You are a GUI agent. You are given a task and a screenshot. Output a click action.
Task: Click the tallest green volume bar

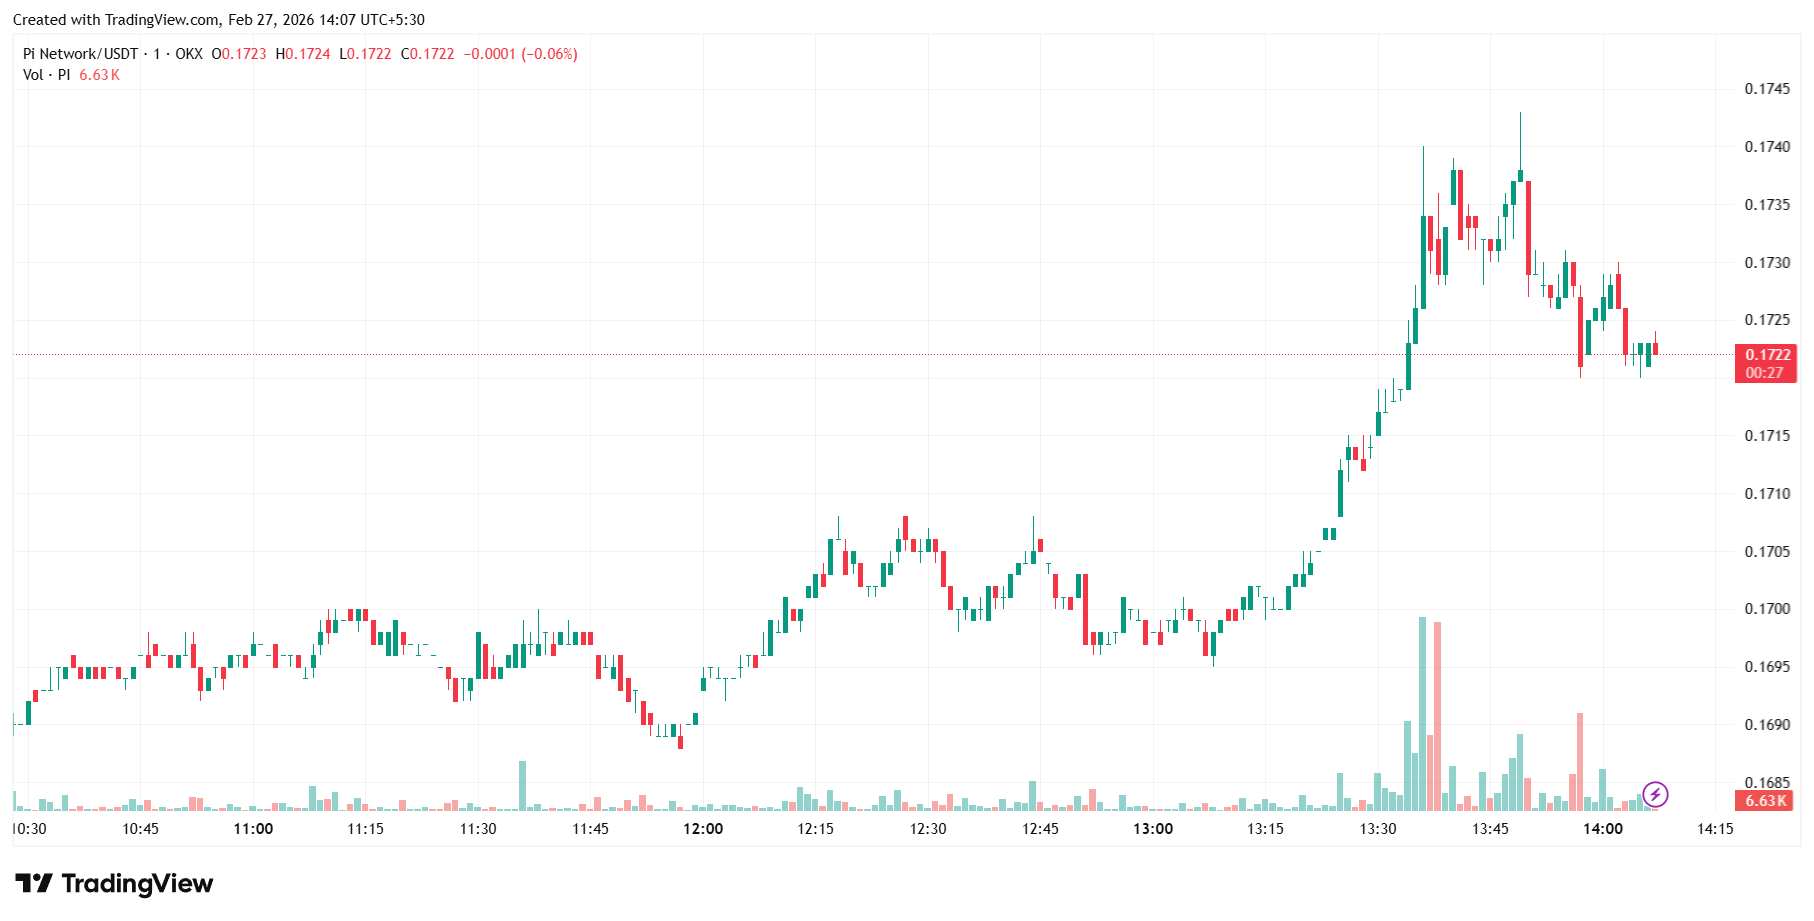(x=1422, y=715)
